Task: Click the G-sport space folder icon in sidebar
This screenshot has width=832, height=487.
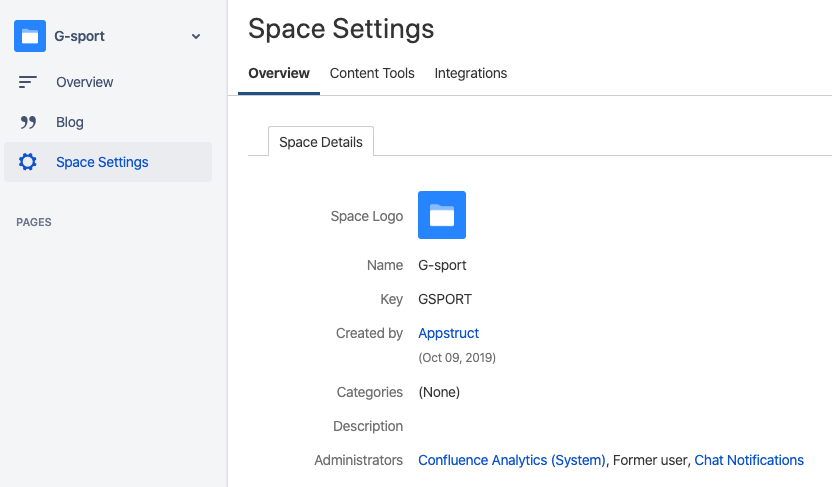Action: click(30, 36)
